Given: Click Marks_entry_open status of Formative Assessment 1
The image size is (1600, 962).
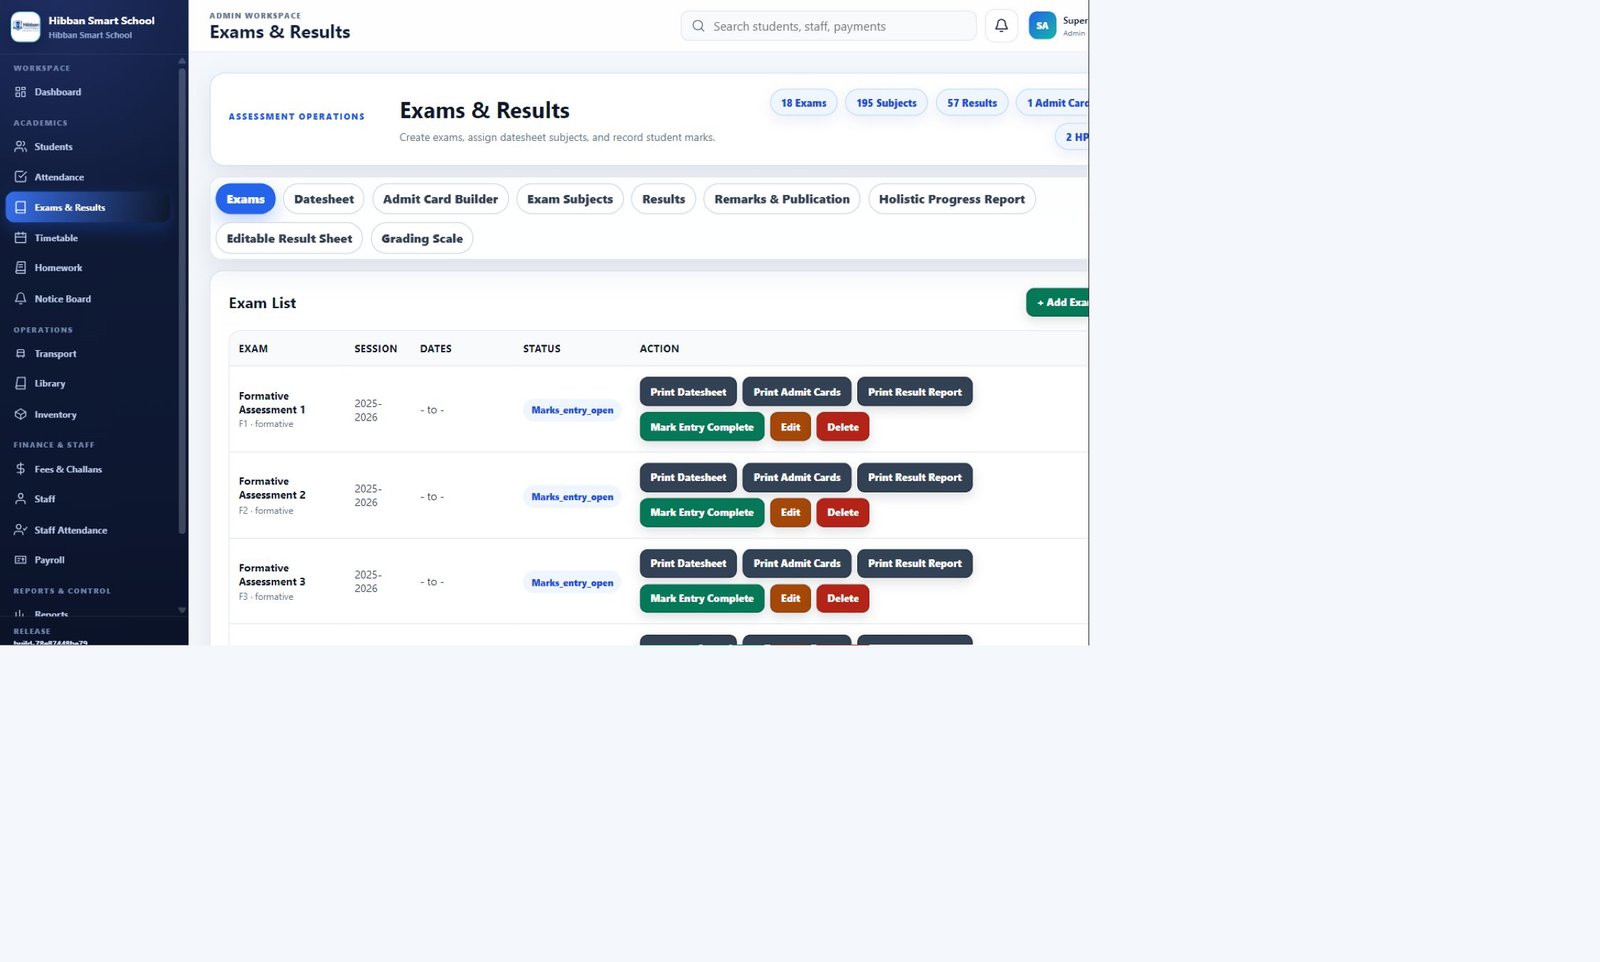Looking at the screenshot, I should pos(572,410).
